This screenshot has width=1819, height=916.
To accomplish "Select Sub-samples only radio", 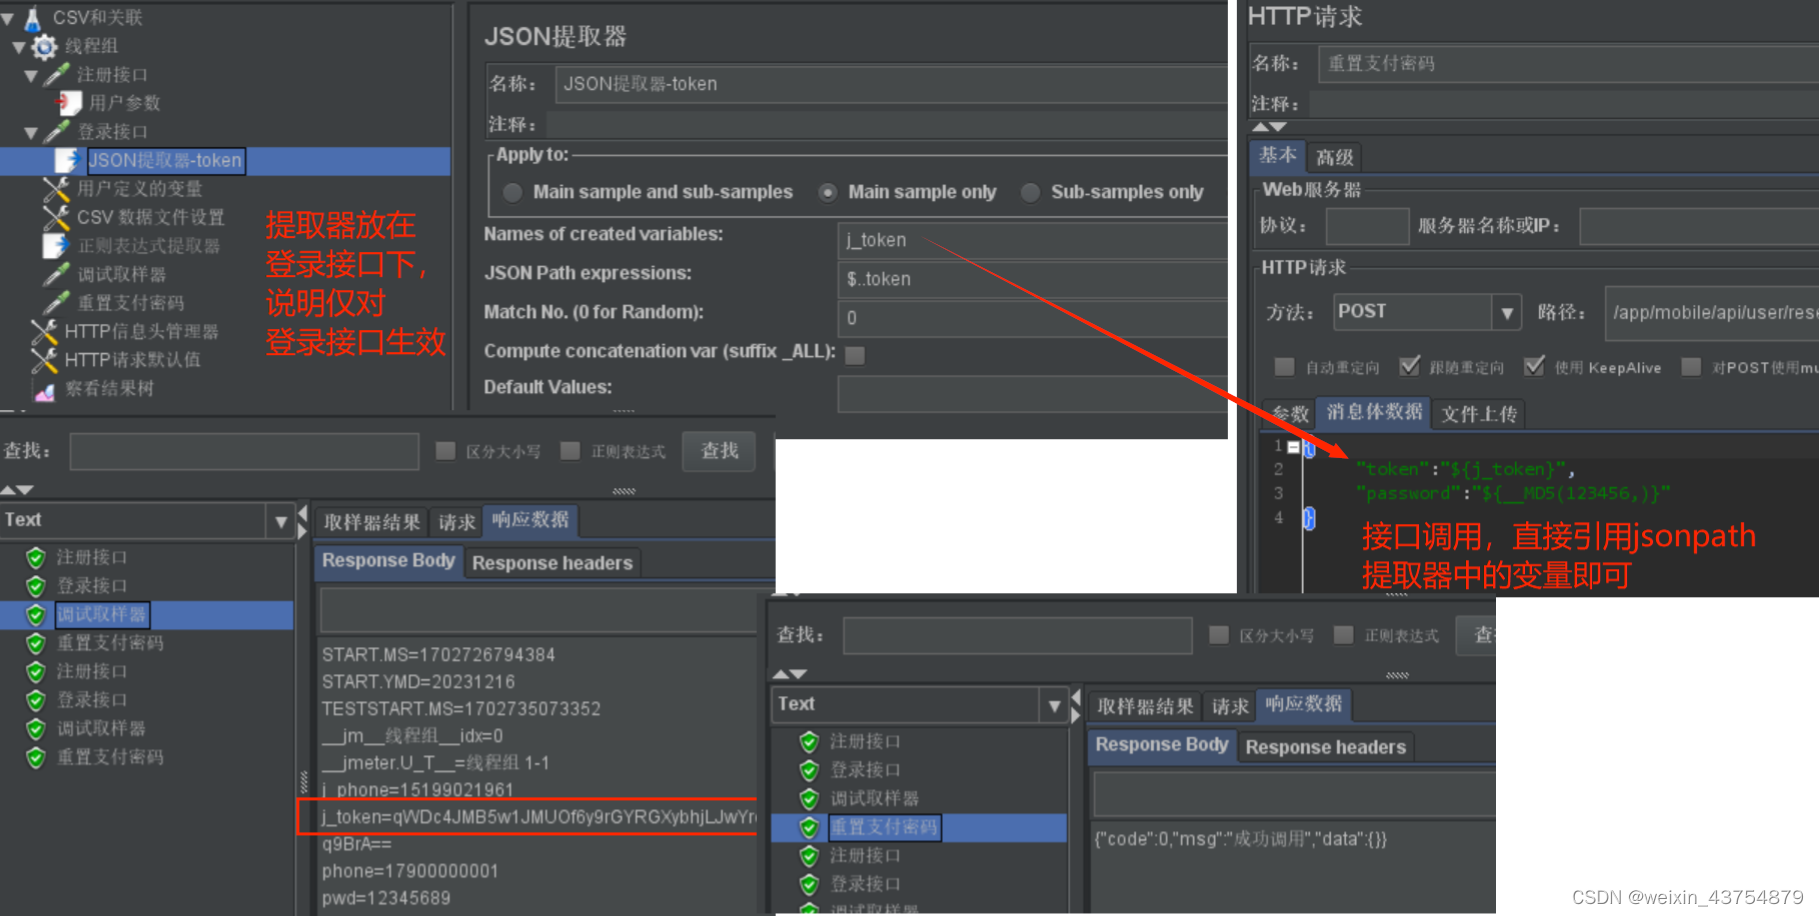I will coord(1030,192).
